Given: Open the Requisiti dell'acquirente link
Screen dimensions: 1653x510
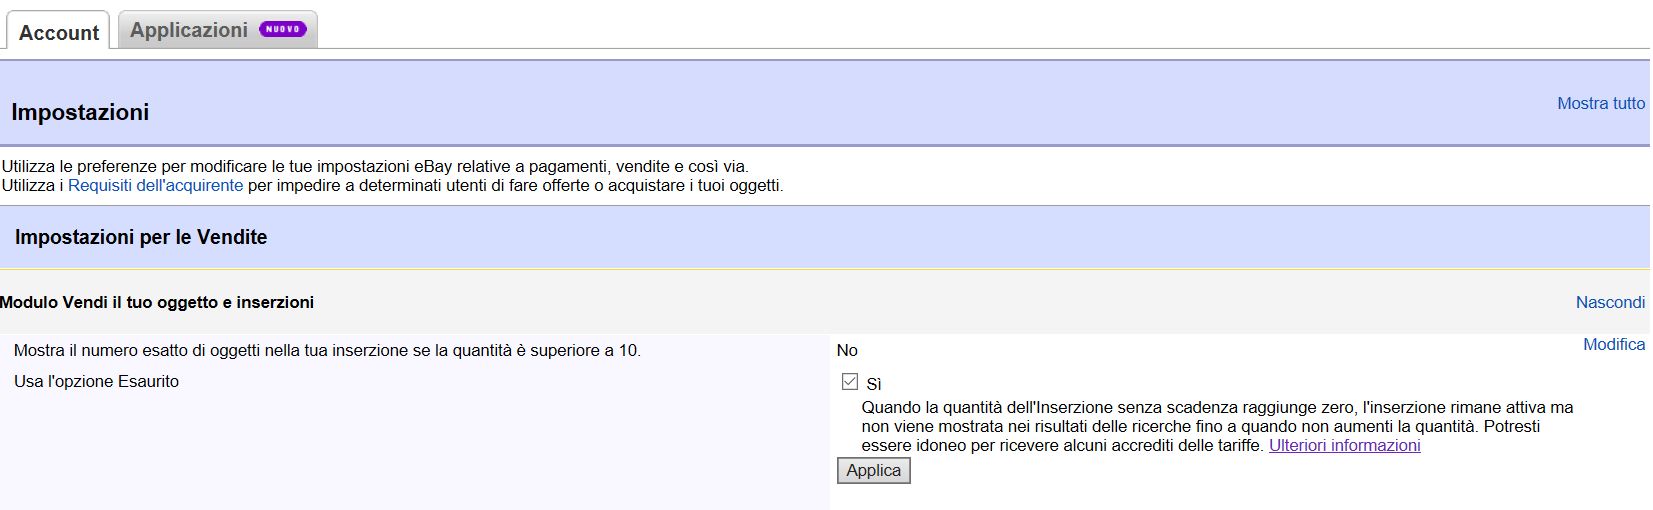Looking at the screenshot, I should coord(155,185).
